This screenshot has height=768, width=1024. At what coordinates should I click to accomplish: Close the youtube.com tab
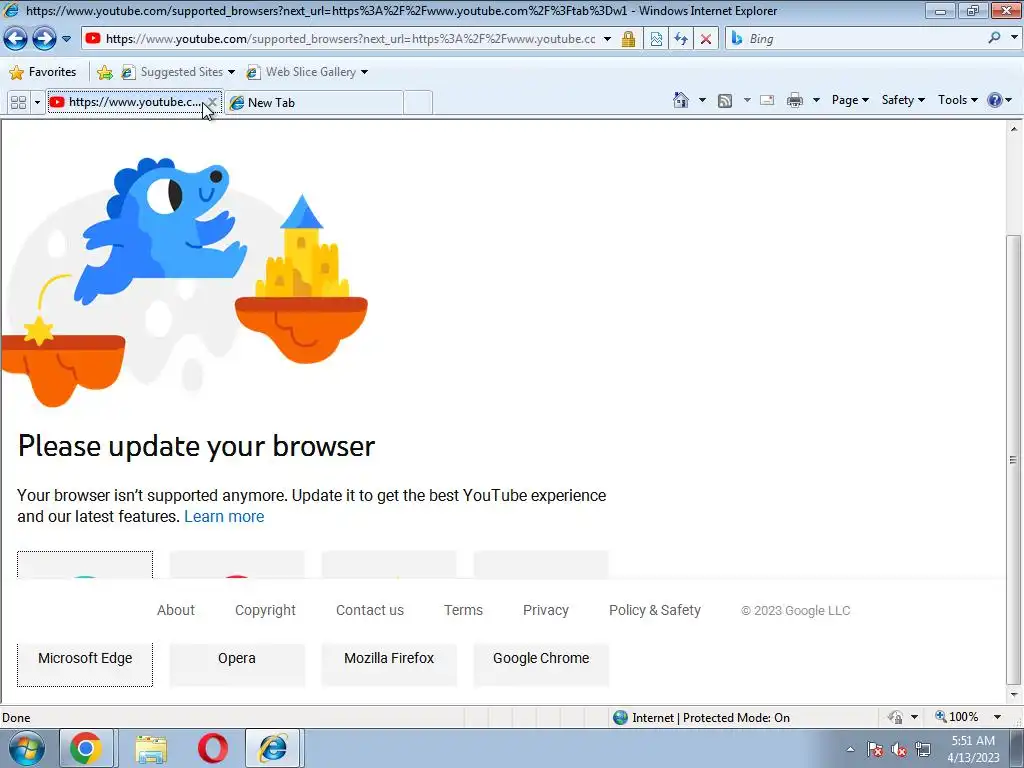(x=212, y=102)
